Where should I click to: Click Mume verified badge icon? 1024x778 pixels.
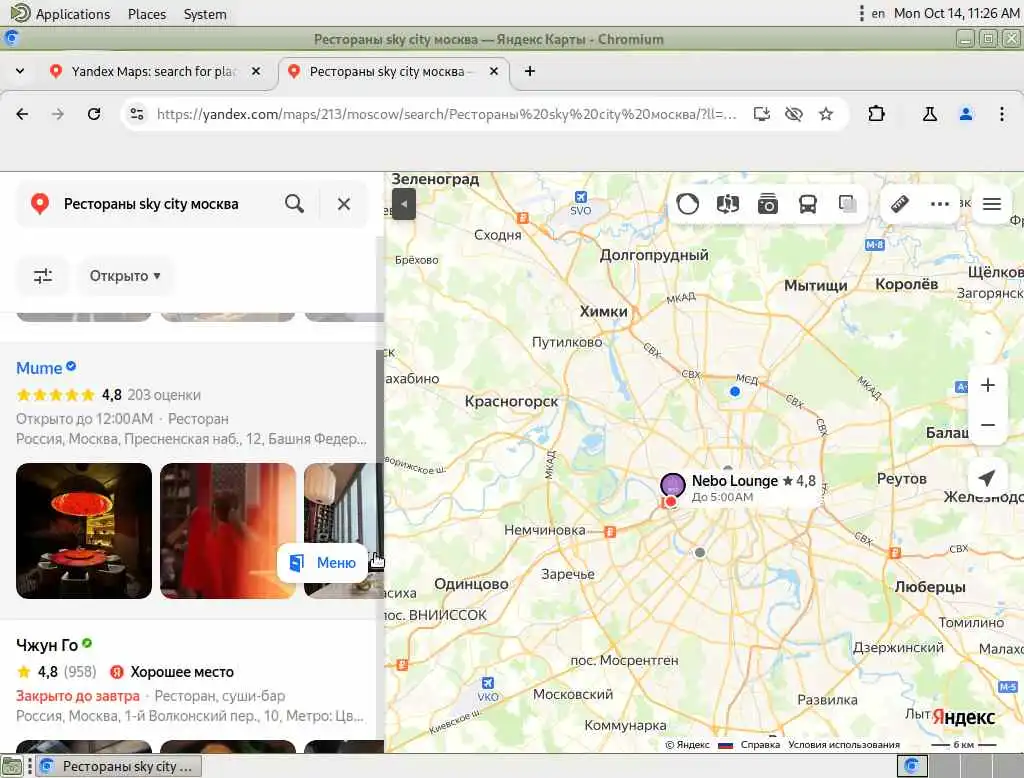pos(71,366)
